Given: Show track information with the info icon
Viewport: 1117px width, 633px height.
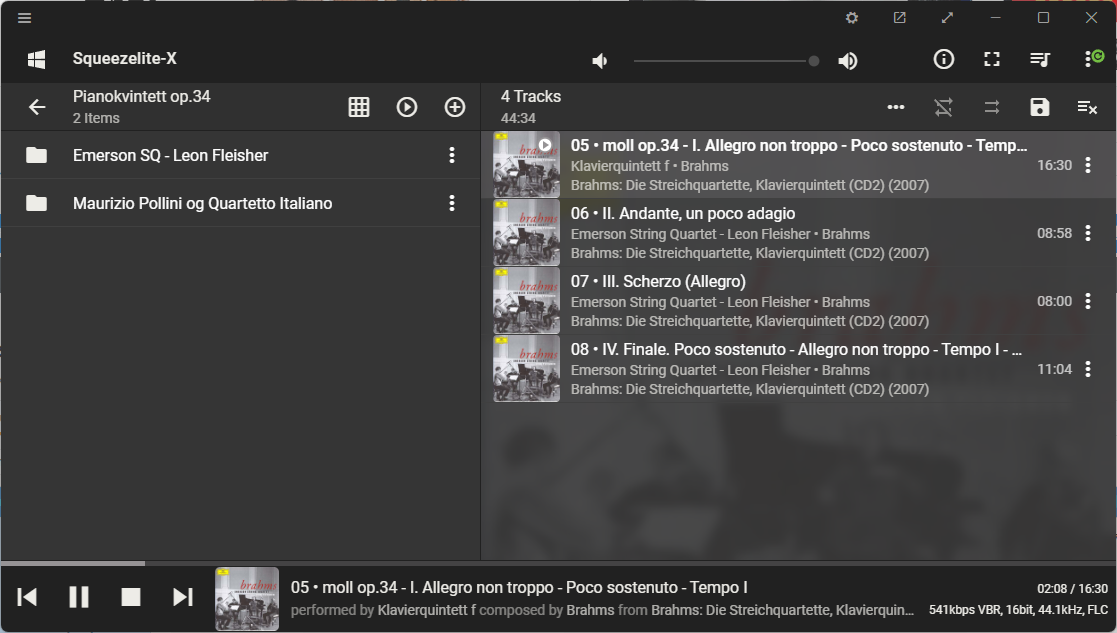Looking at the screenshot, I should click(944, 59).
